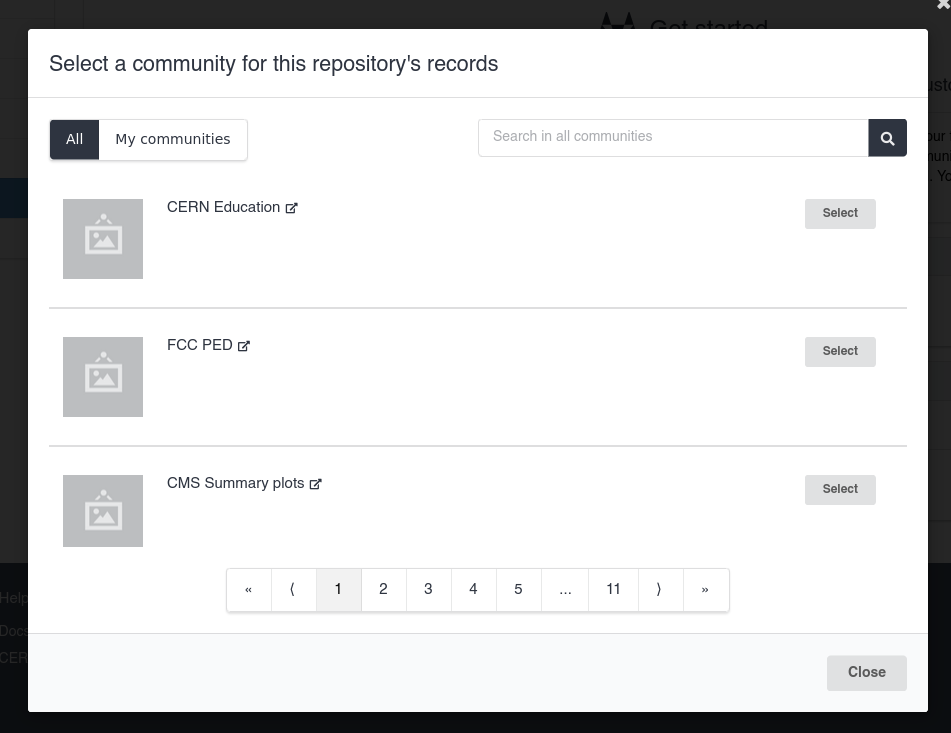Click FCC PED placeholder image
The height and width of the screenshot is (733, 951).
(x=103, y=377)
